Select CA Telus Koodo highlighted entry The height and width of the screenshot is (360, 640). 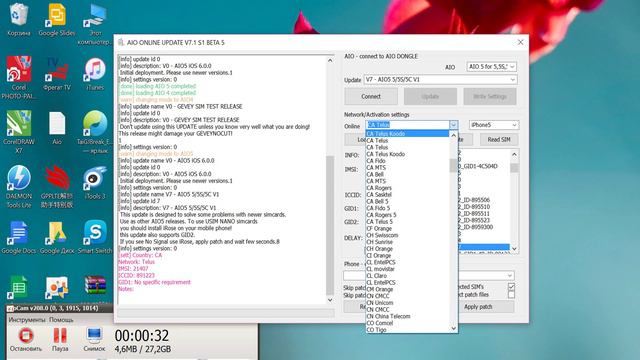407,133
